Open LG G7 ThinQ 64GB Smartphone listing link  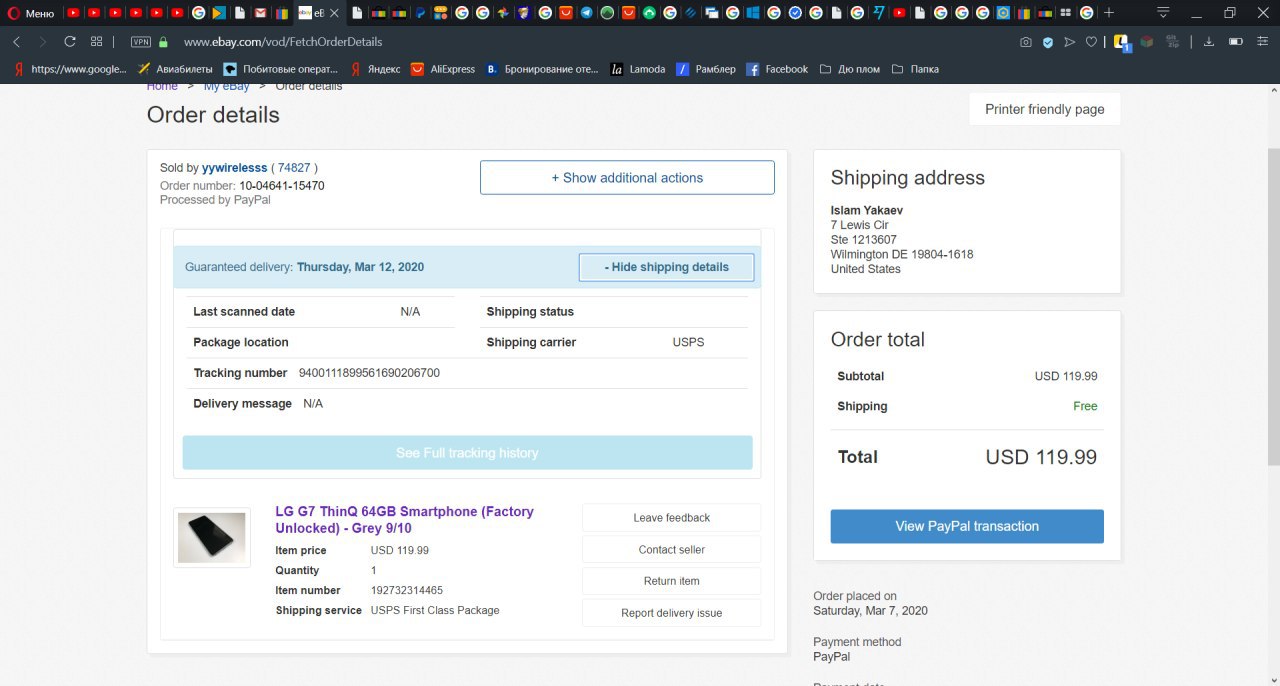405,519
